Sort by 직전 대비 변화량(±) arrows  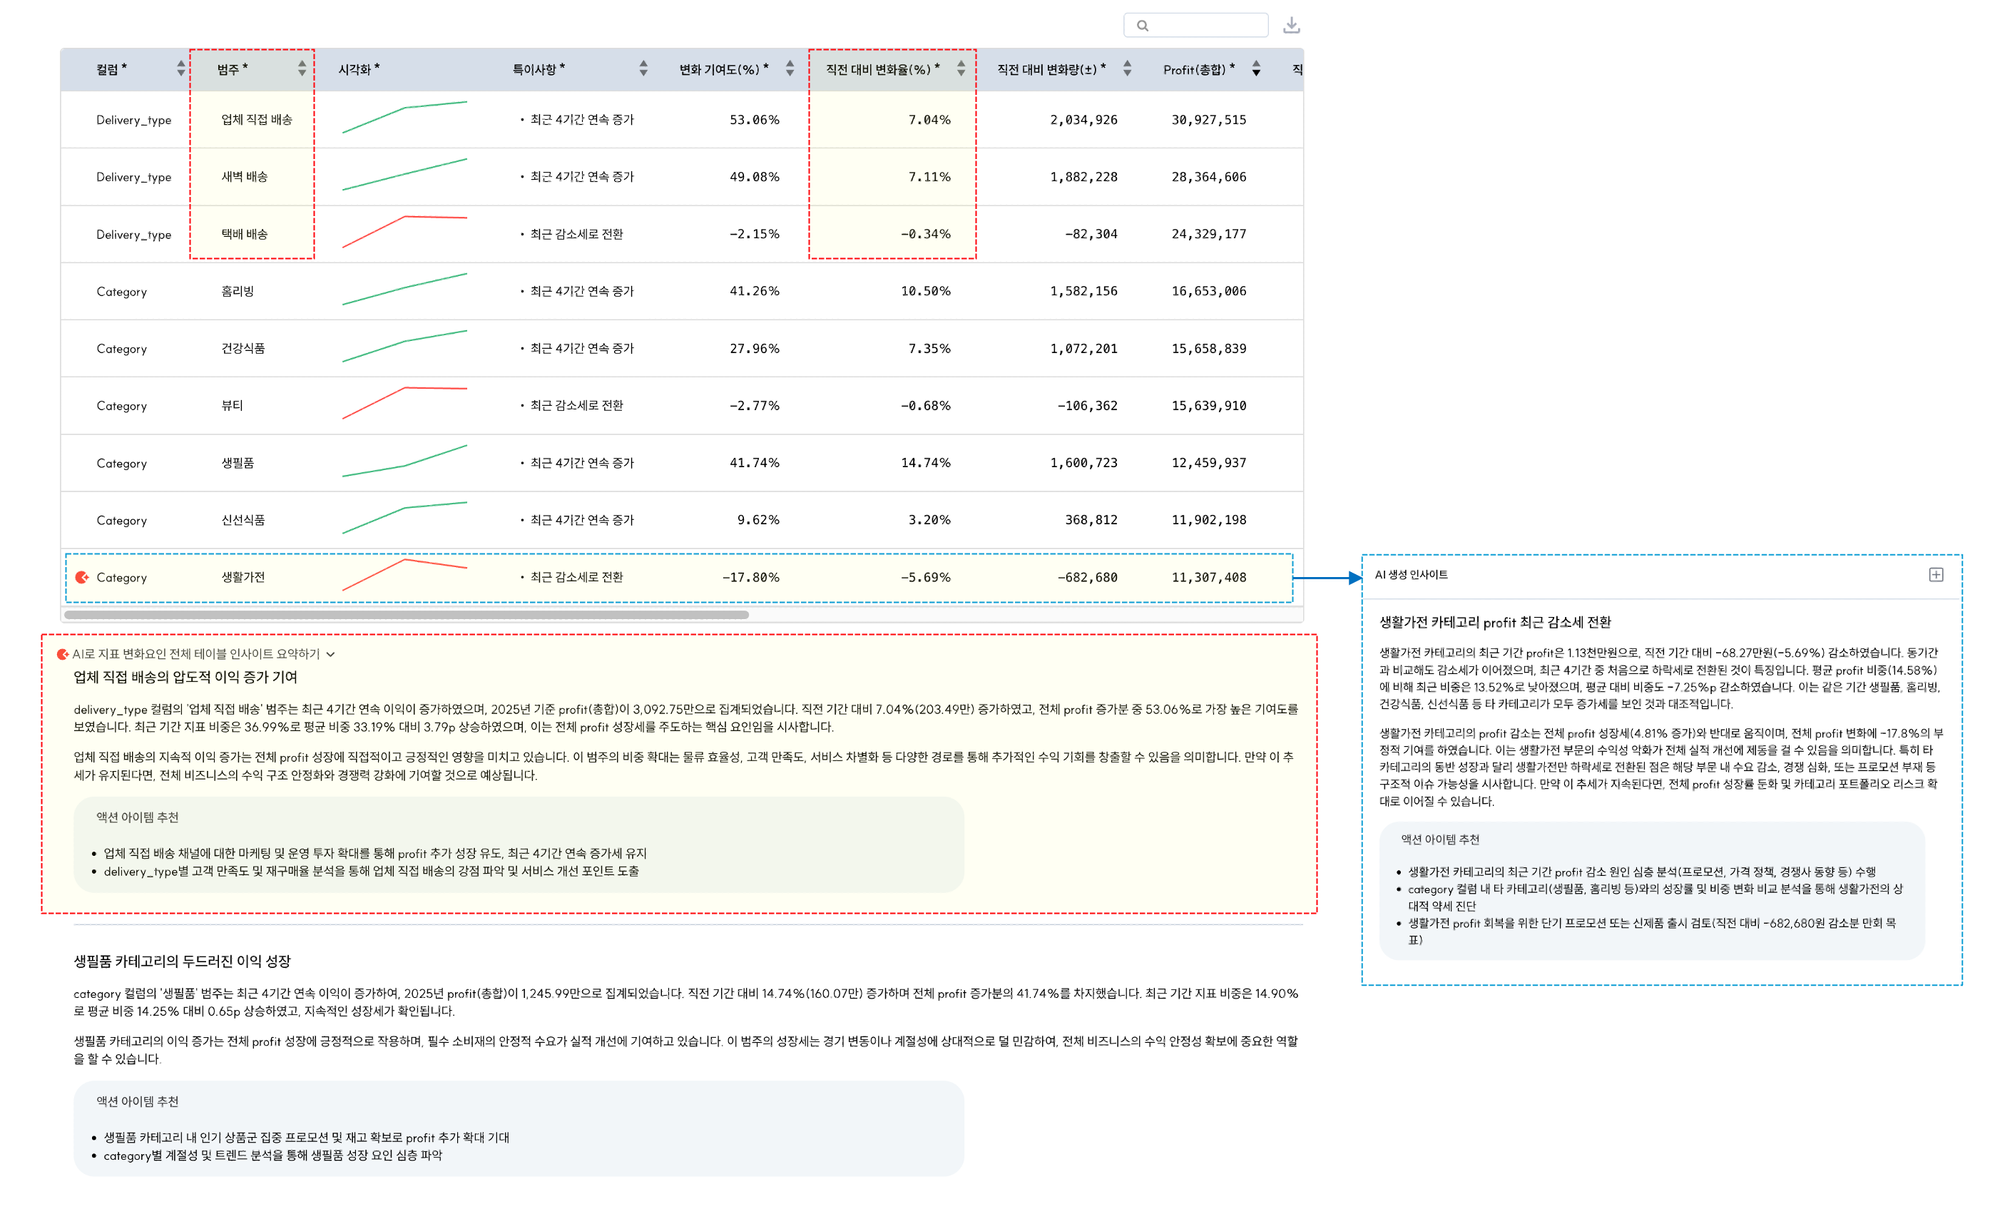[x=1127, y=69]
